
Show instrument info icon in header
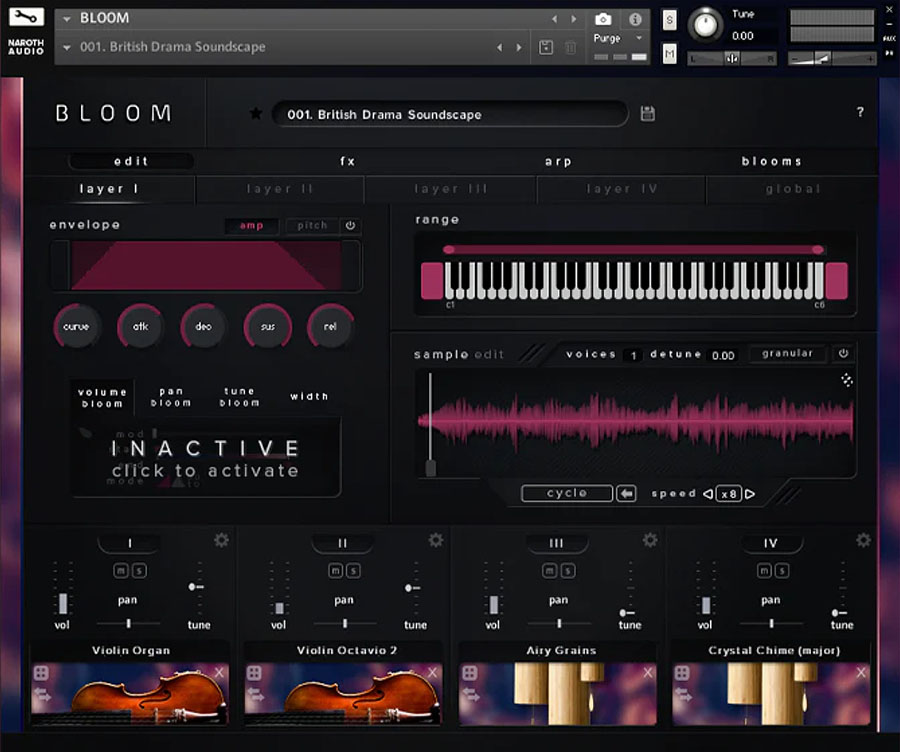635,20
